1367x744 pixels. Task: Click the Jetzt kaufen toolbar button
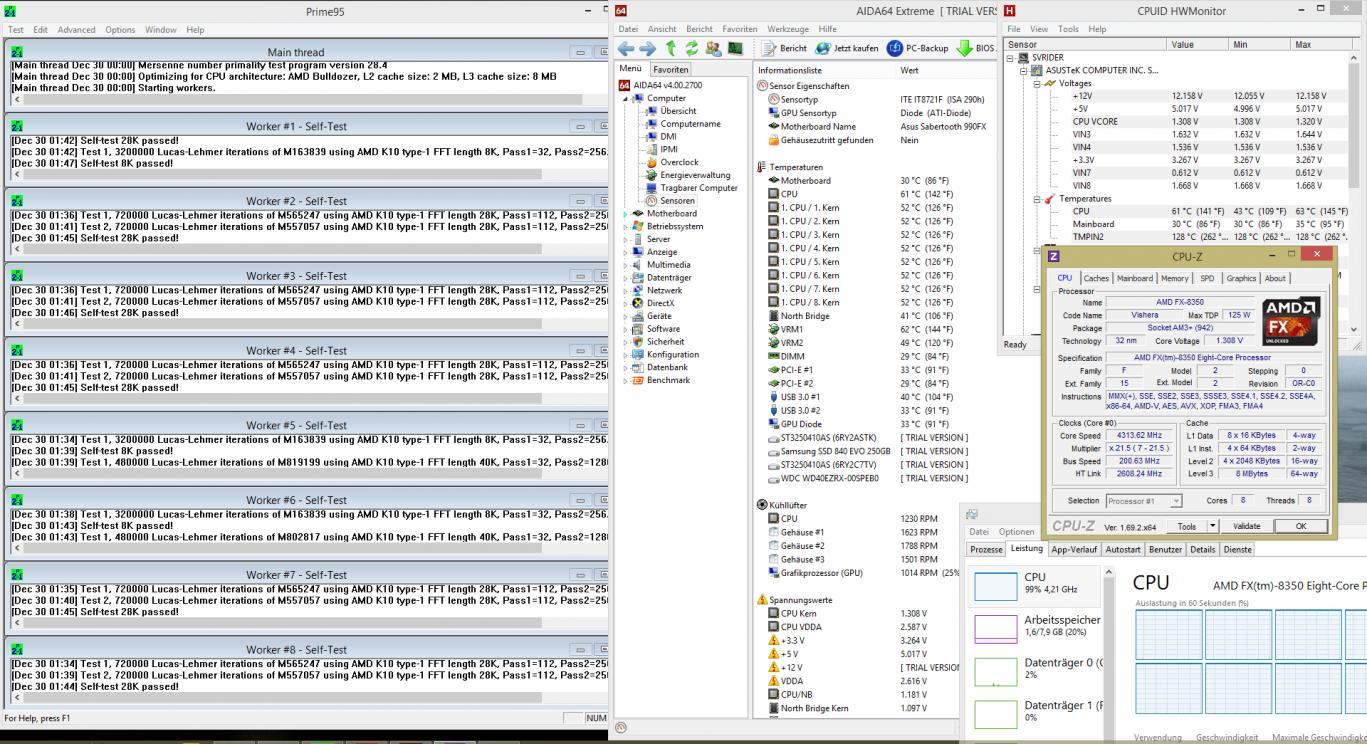click(x=846, y=48)
